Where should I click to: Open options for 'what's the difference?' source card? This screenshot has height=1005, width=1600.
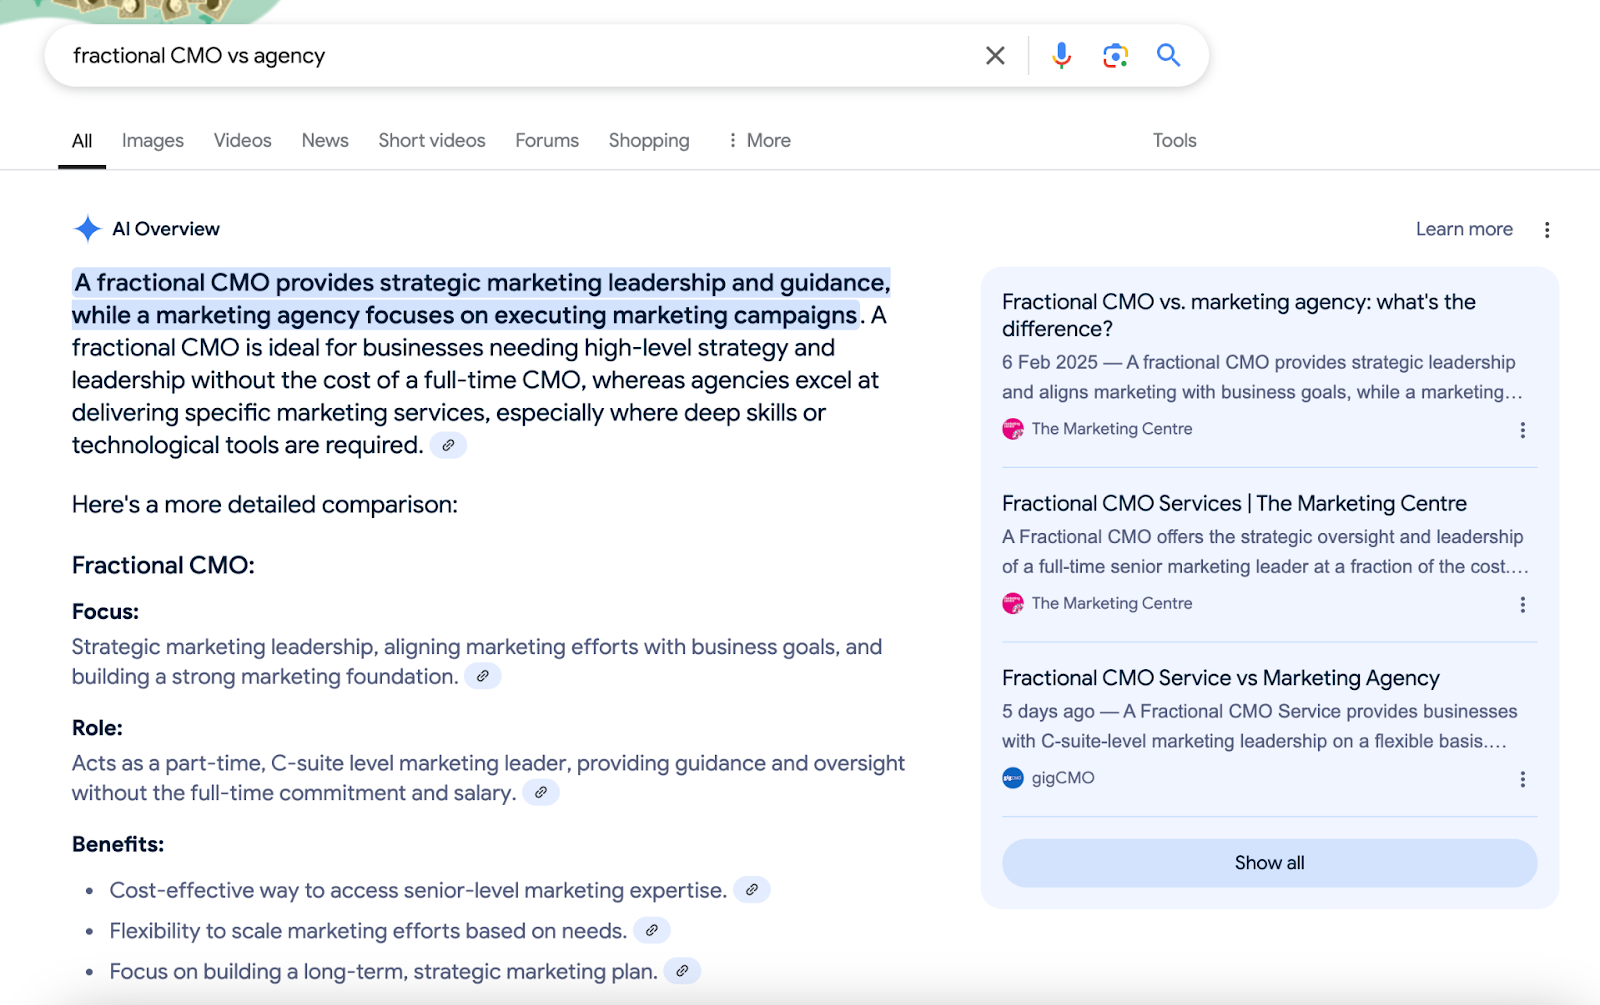point(1522,430)
